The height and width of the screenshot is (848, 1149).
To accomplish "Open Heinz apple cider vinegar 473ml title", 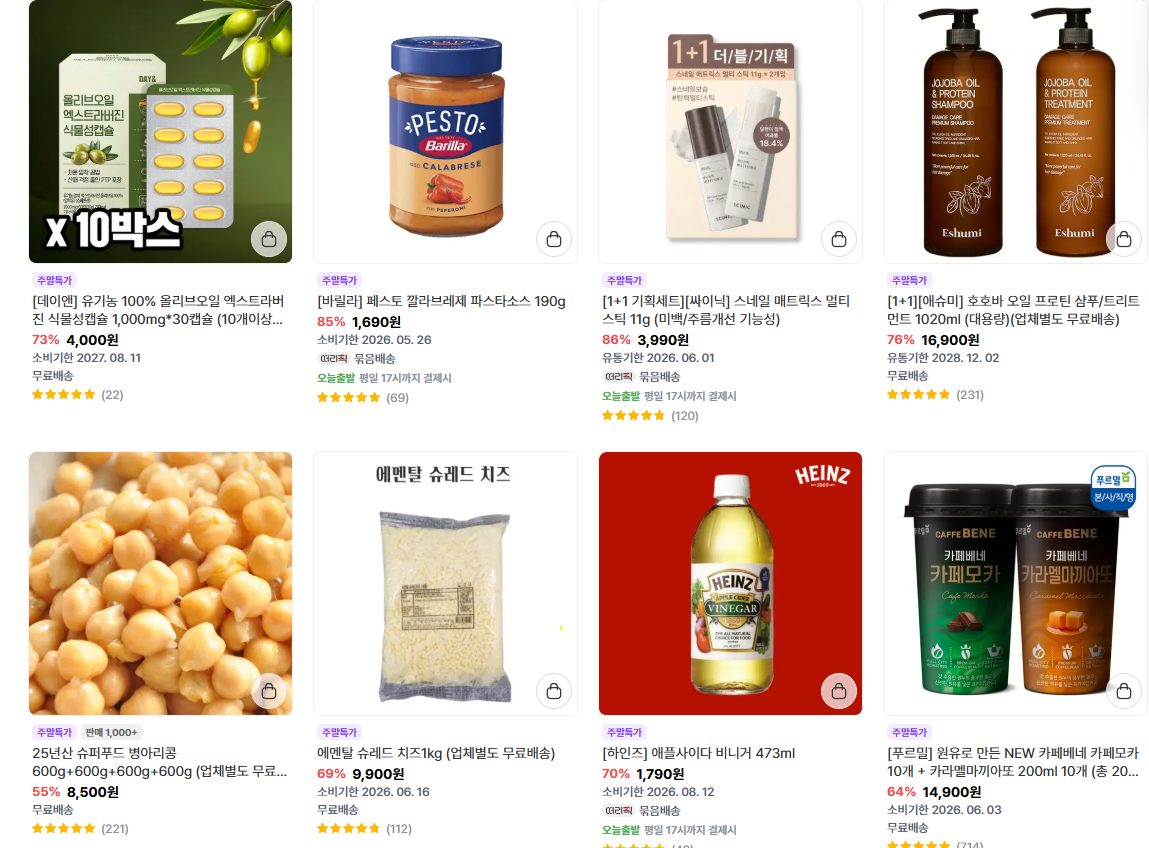I will 698,753.
